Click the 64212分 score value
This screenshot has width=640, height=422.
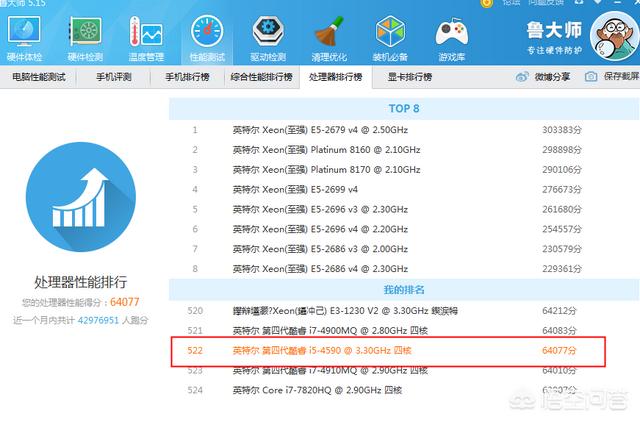559,311
